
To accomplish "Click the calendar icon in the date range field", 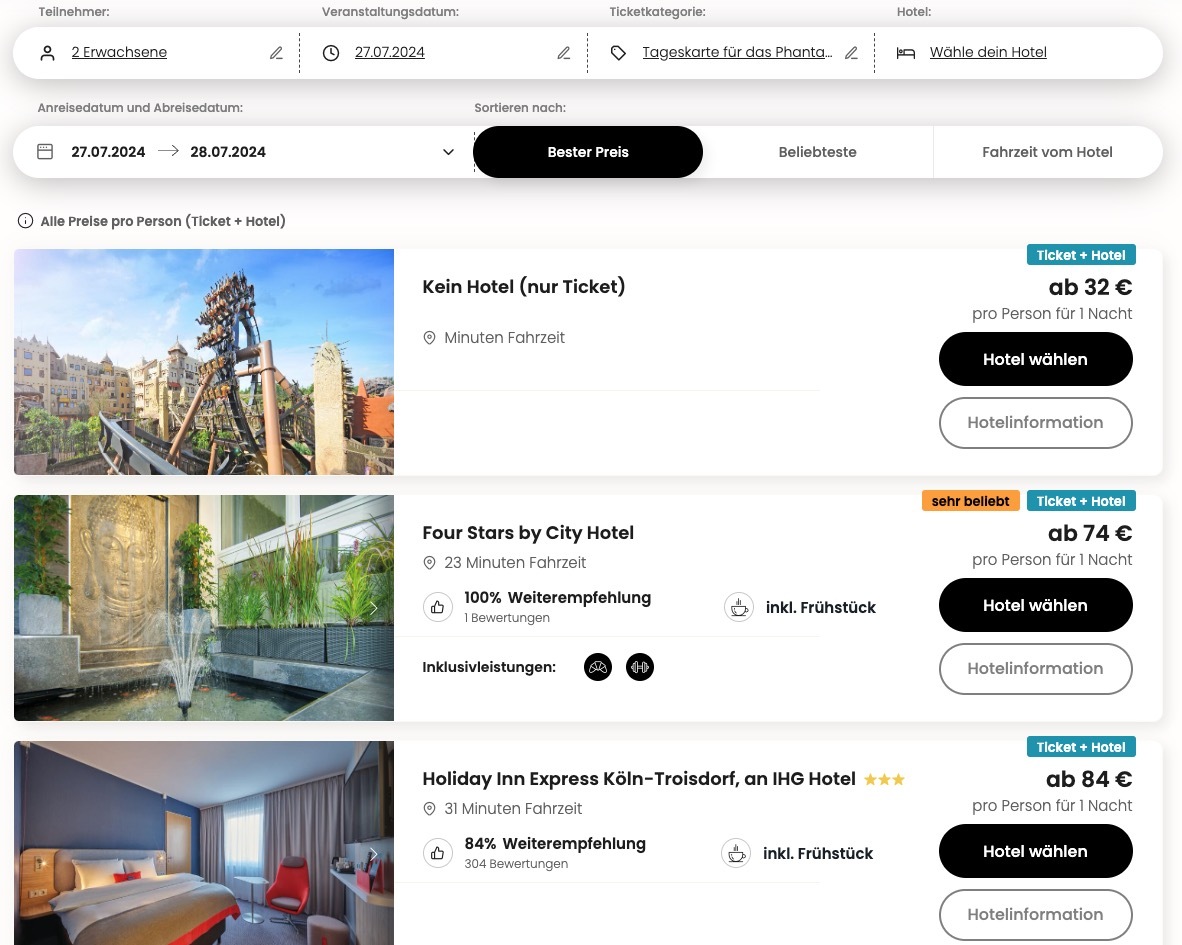I will [45, 151].
